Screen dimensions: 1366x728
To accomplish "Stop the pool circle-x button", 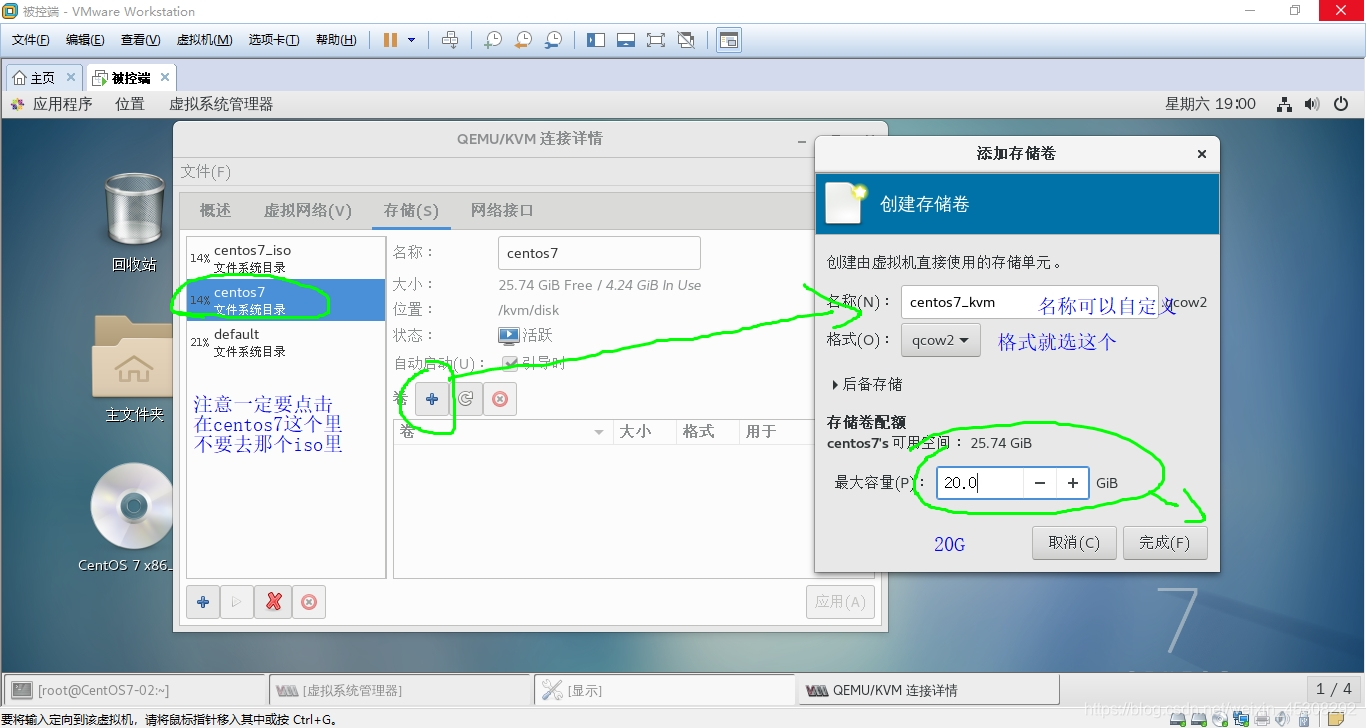I will click(x=309, y=602).
